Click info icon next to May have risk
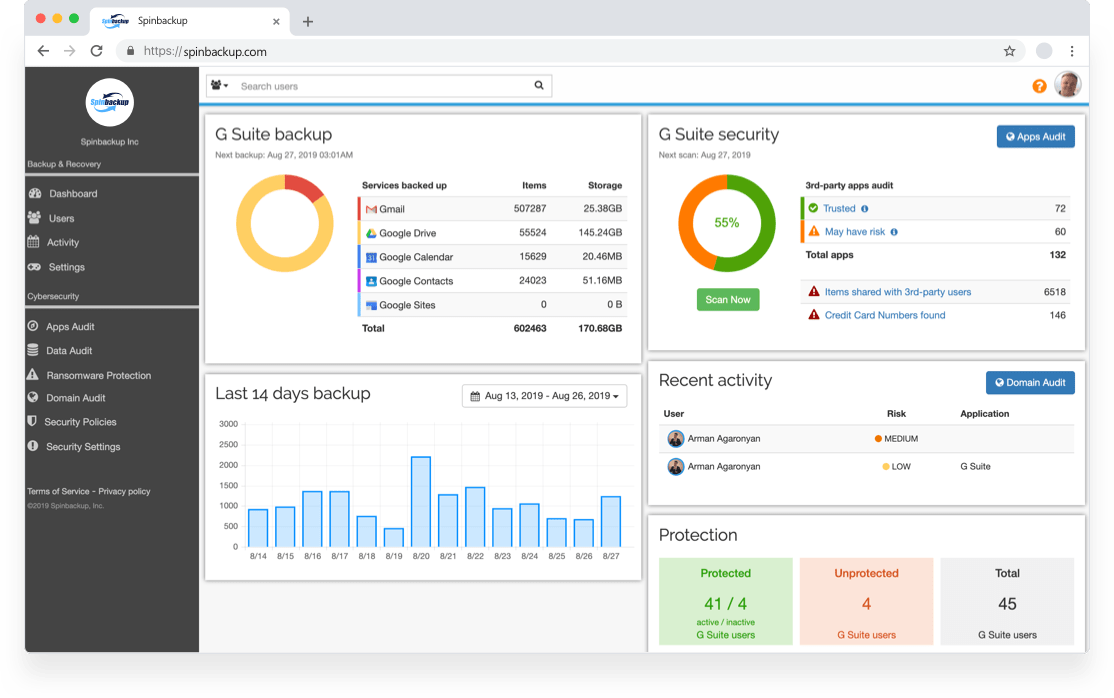Viewport: 1114px width, 698px height. (894, 232)
